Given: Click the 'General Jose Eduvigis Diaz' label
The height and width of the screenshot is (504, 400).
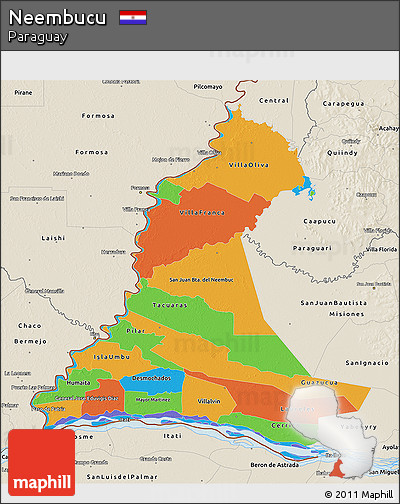Looking at the screenshot, I should point(86,398).
